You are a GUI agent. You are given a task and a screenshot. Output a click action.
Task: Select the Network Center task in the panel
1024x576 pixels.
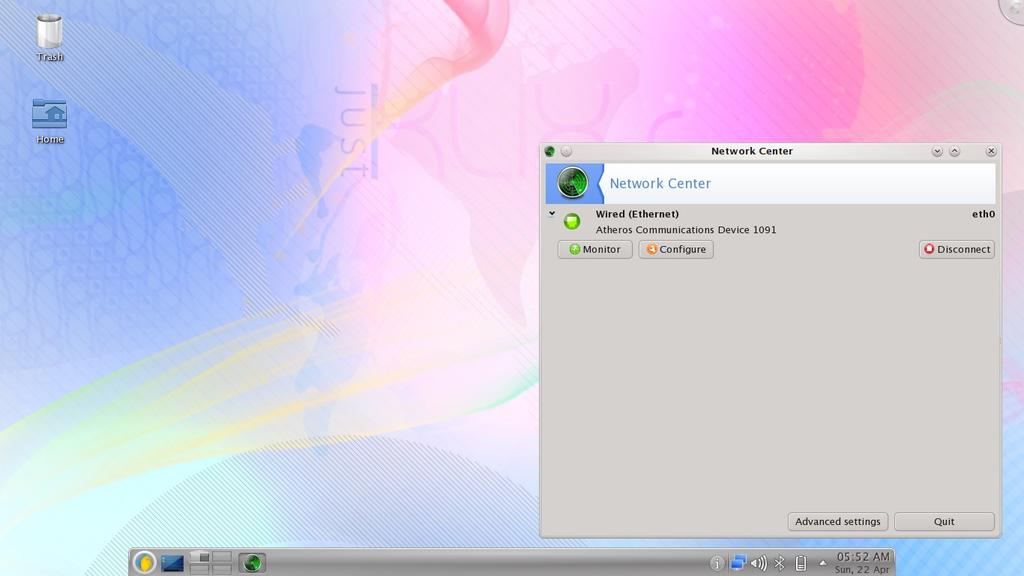point(252,562)
